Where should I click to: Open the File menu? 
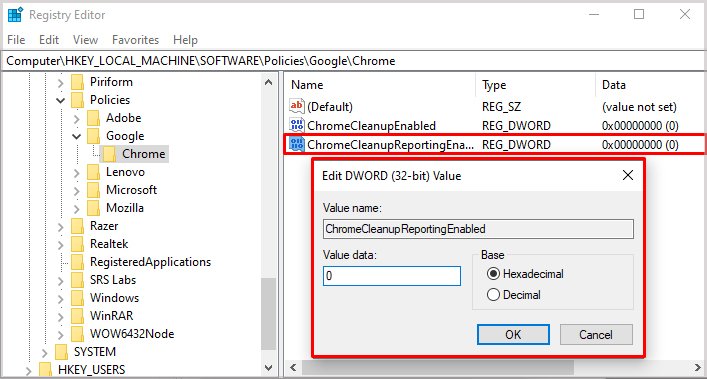(x=16, y=40)
